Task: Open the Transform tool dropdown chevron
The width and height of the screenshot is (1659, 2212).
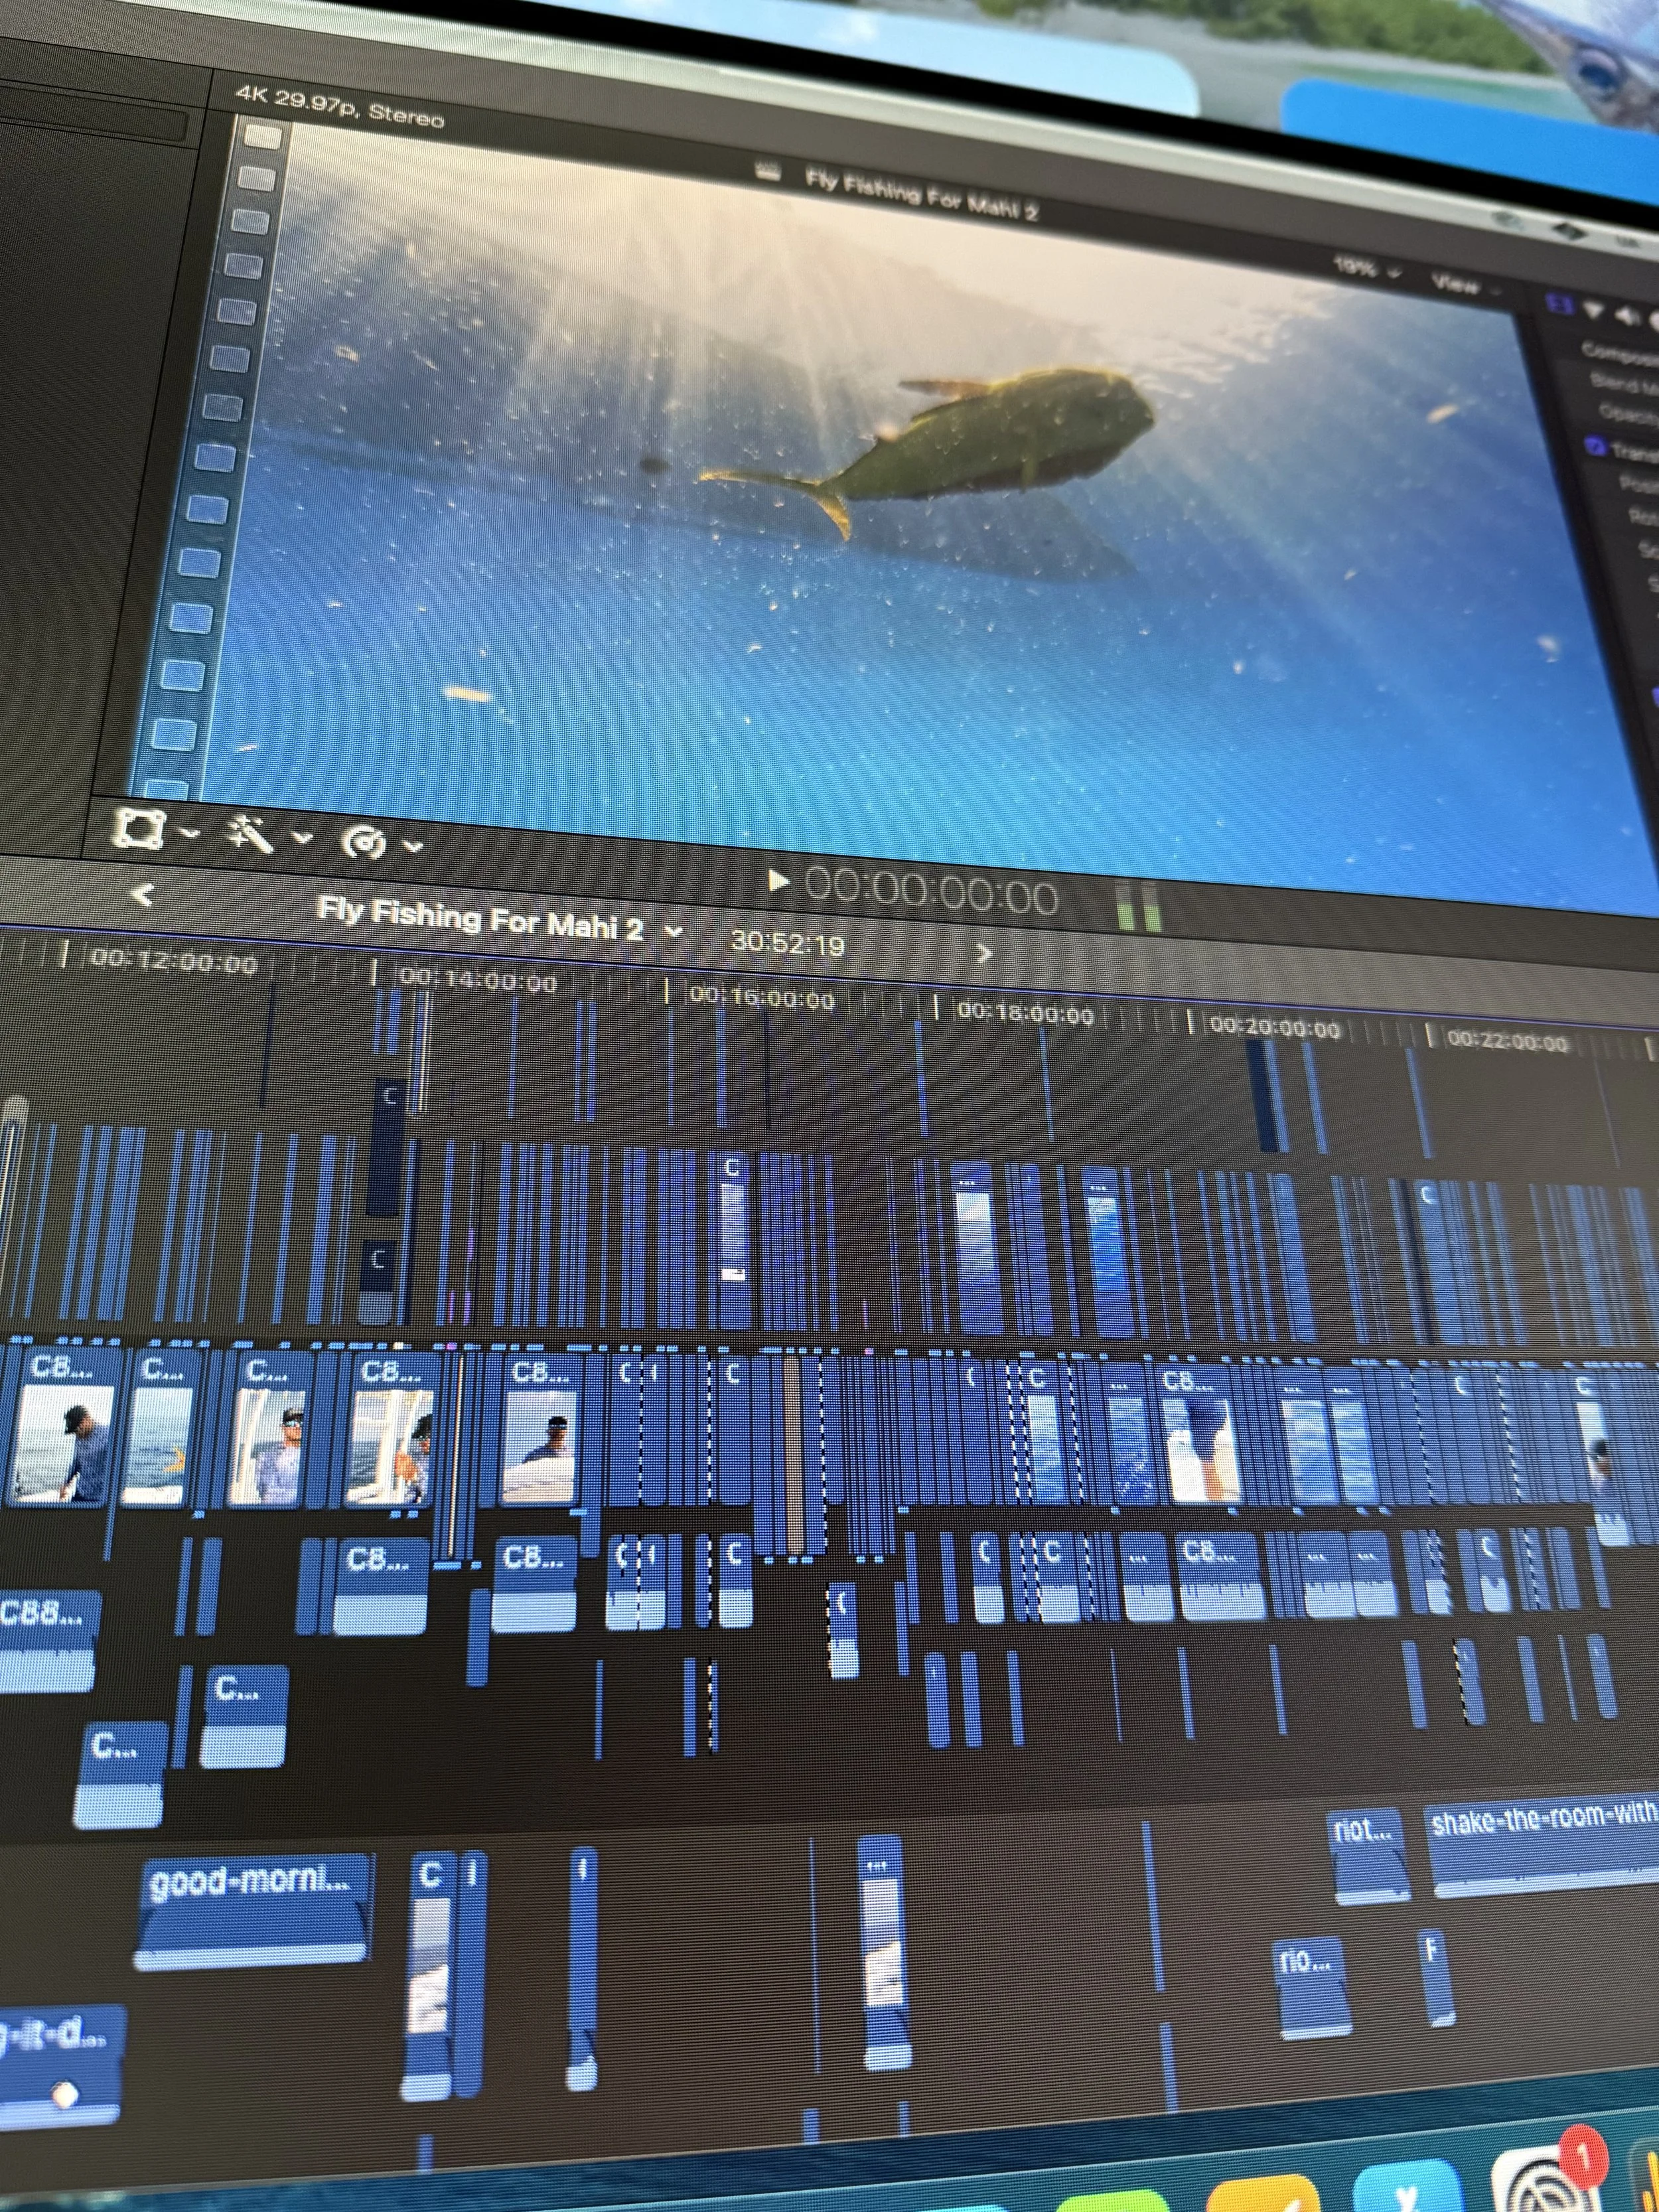Action: point(191,833)
